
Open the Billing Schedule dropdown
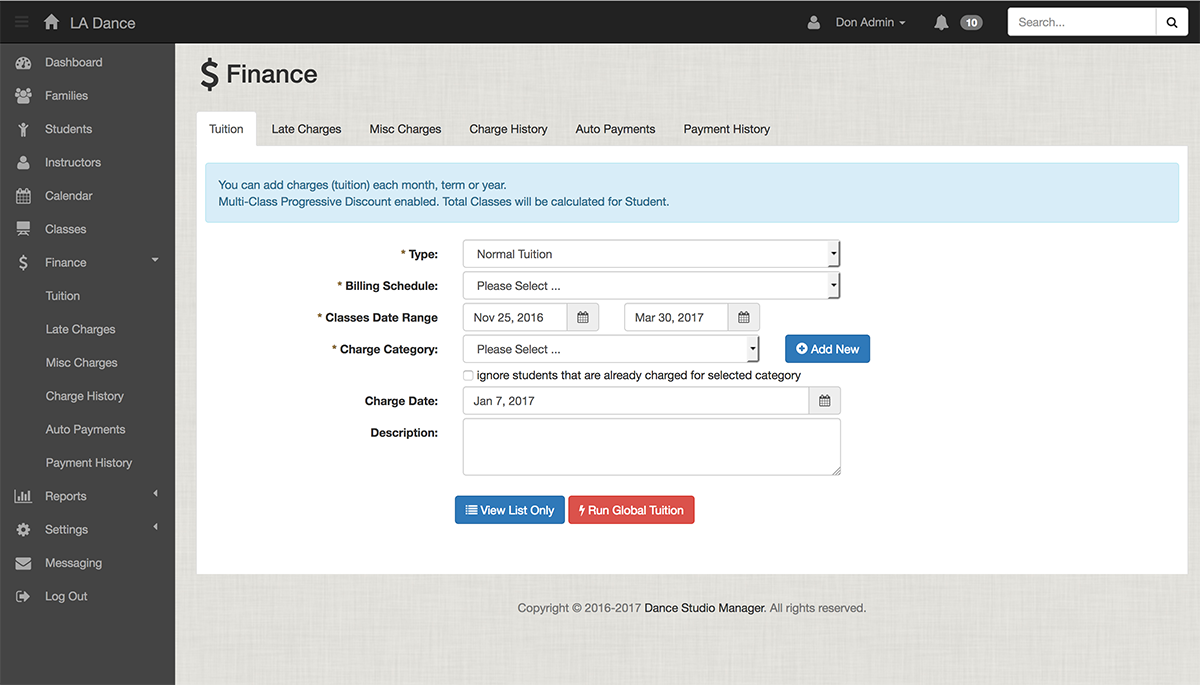(651, 285)
